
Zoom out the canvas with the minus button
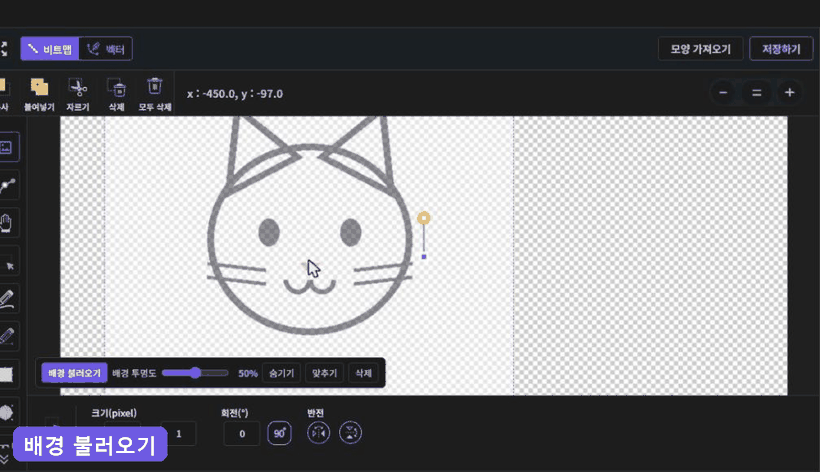click(723, 93)
